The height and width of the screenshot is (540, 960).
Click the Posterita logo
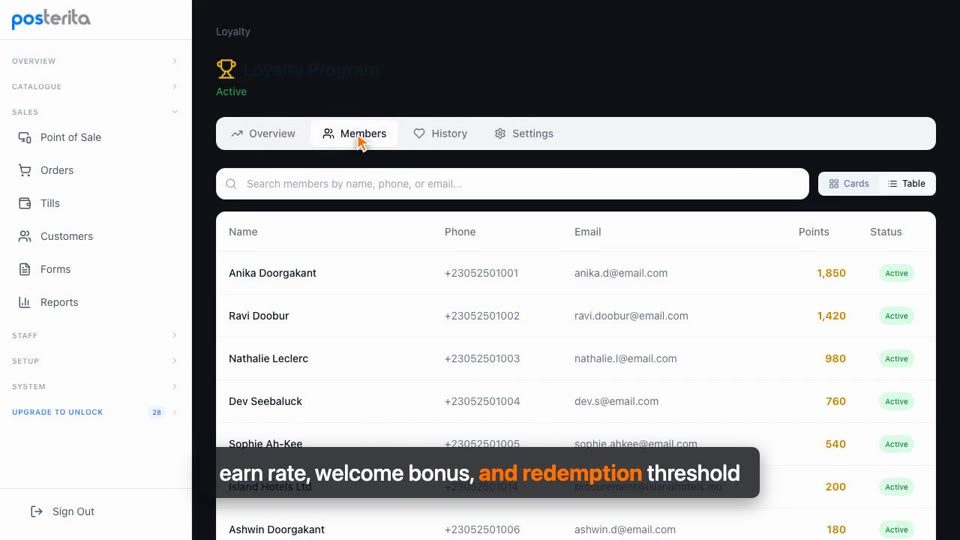pos(51,19)
